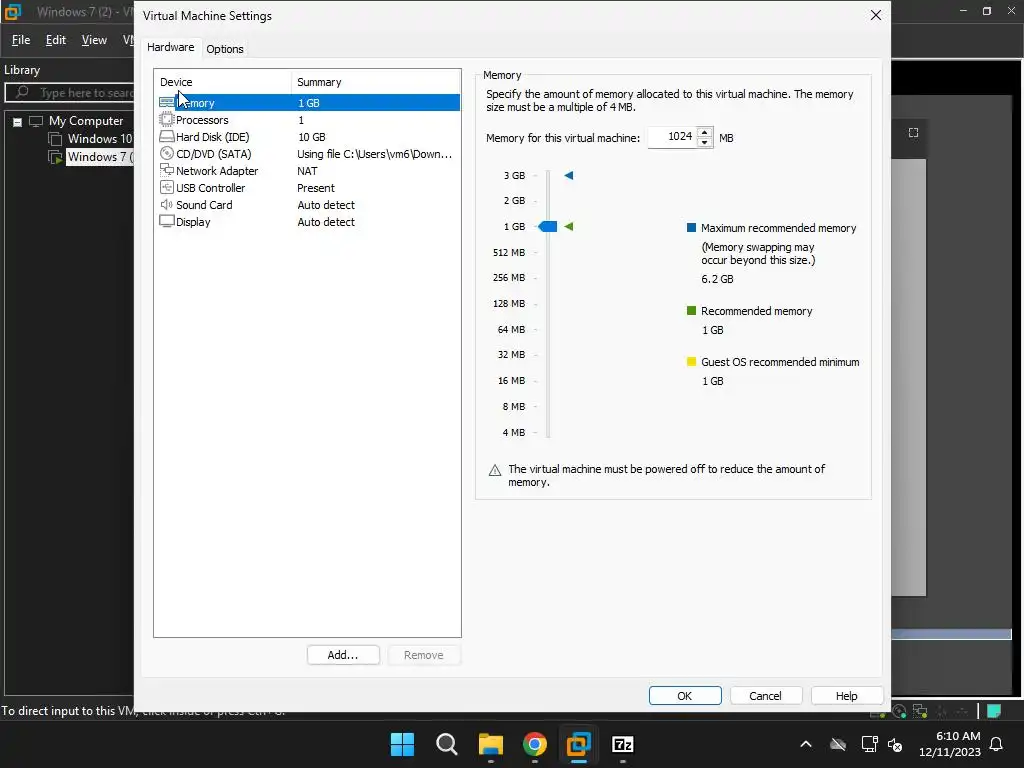The image size is (1024, 768).
Task: Click the blue maximum memory marker
Action: (569, 175)
